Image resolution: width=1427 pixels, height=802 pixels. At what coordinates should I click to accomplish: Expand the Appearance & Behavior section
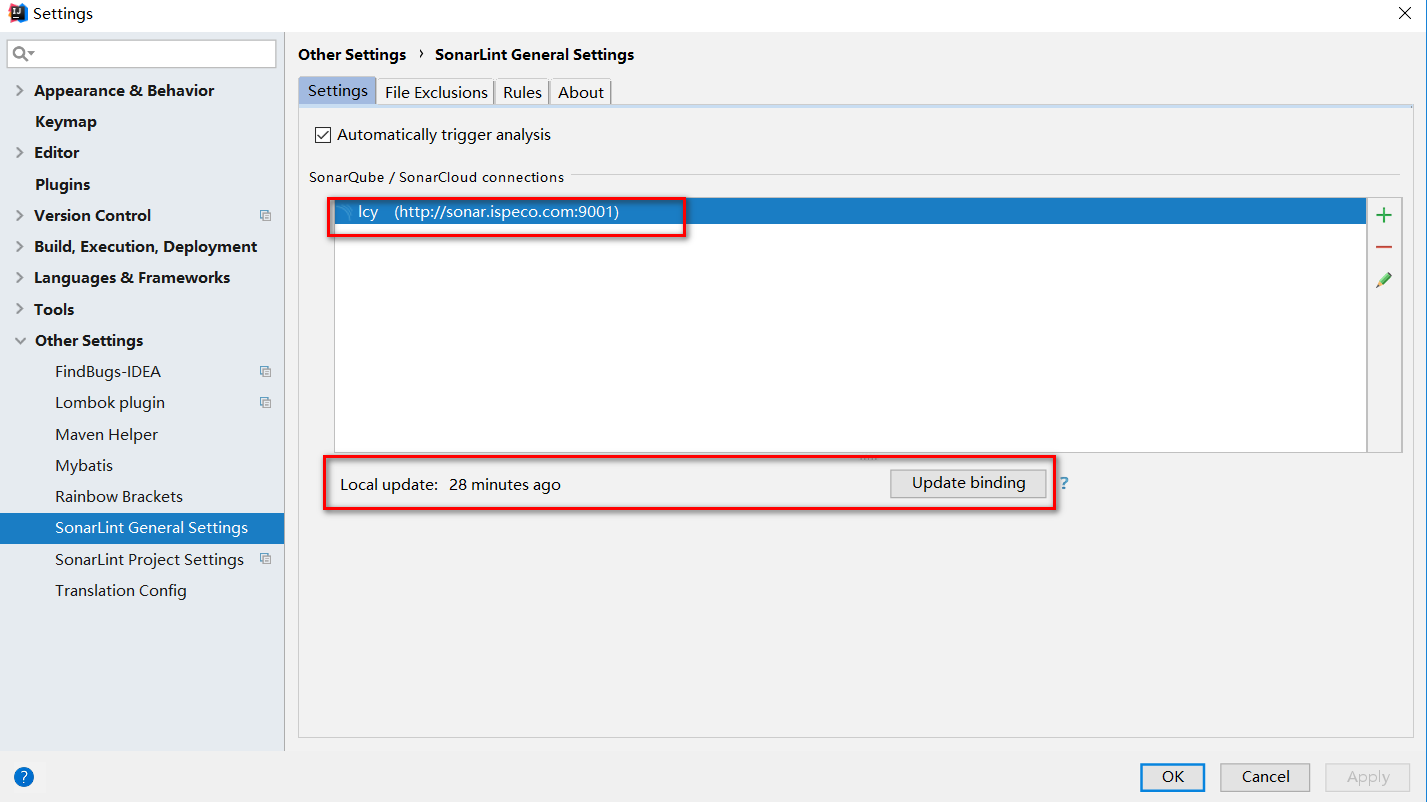[x=20, y=90]
